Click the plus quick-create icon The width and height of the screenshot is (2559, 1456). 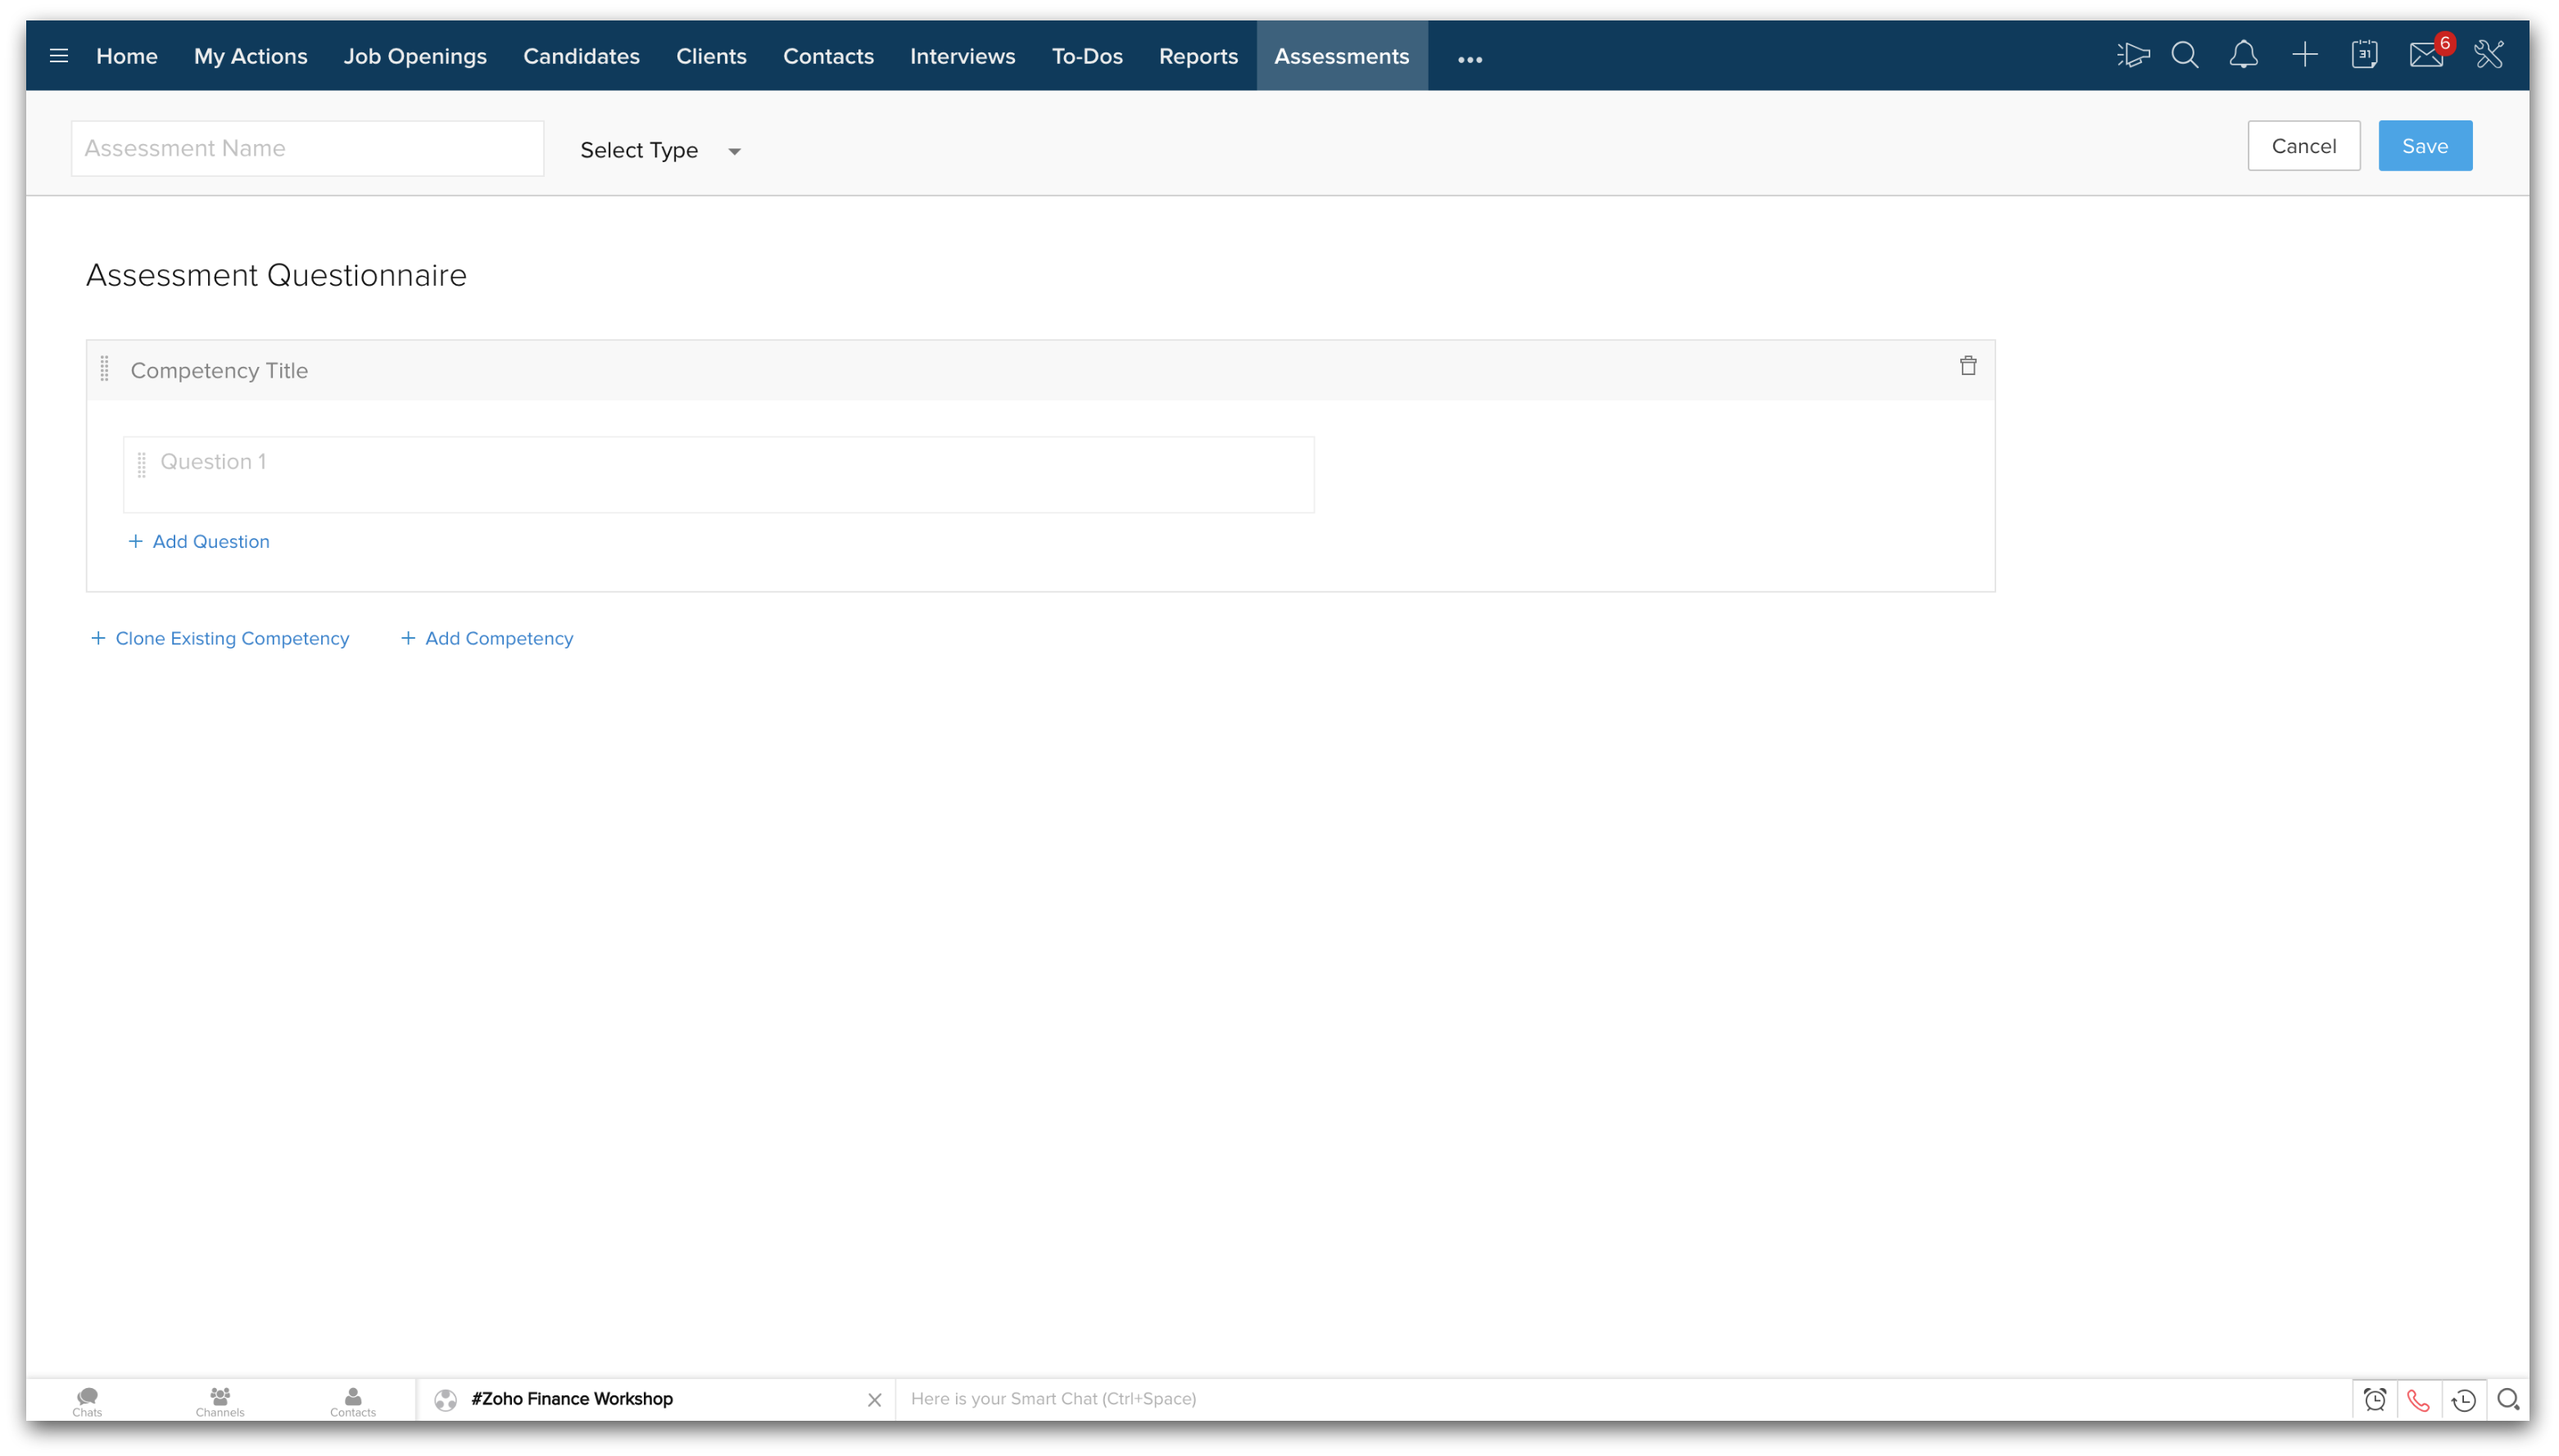tap(2305, 55)
